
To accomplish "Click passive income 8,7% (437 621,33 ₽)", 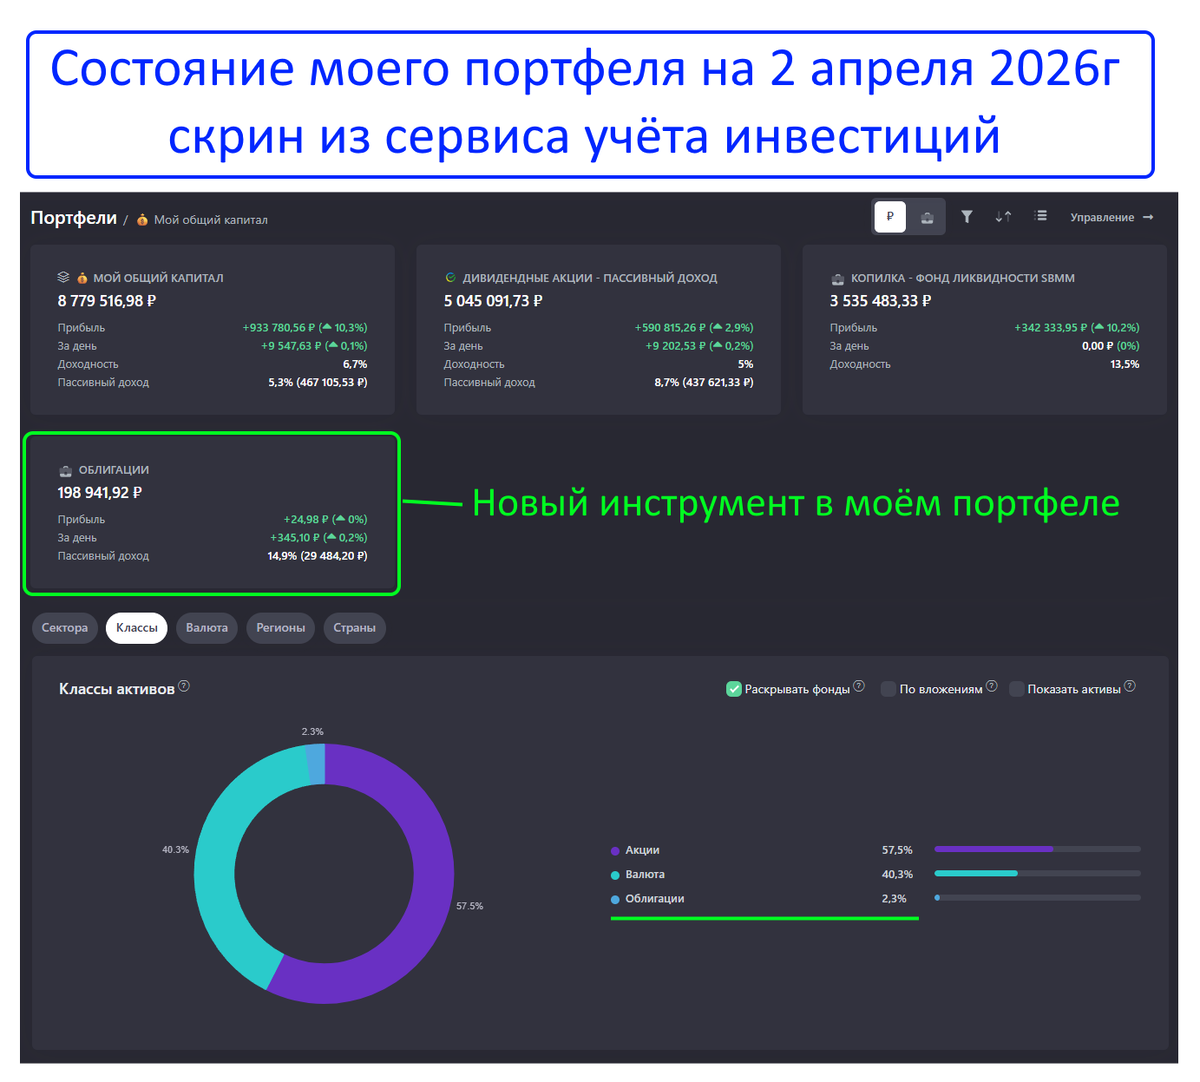I will (x=704, y=383).
